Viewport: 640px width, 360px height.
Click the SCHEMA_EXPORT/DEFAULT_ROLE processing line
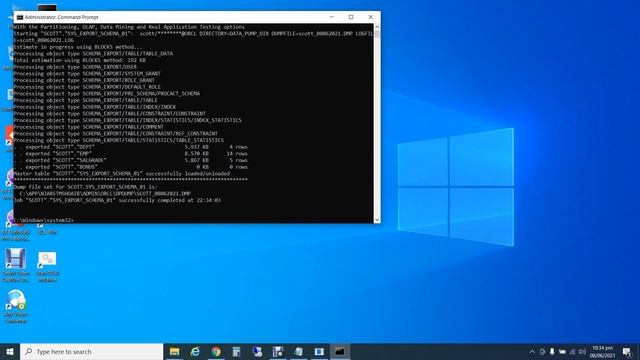(87, 87)
